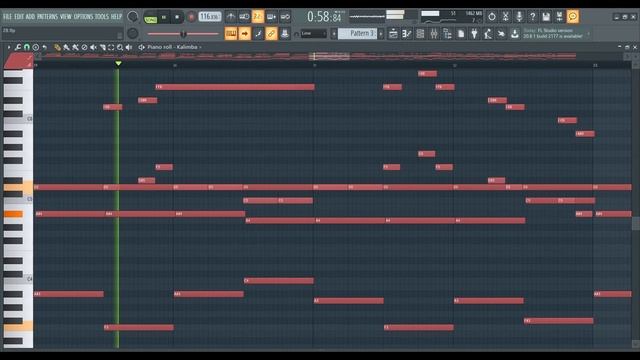Select the pencil Draw tool
Viewport: 640px width, 360px height.
(57, 47)
